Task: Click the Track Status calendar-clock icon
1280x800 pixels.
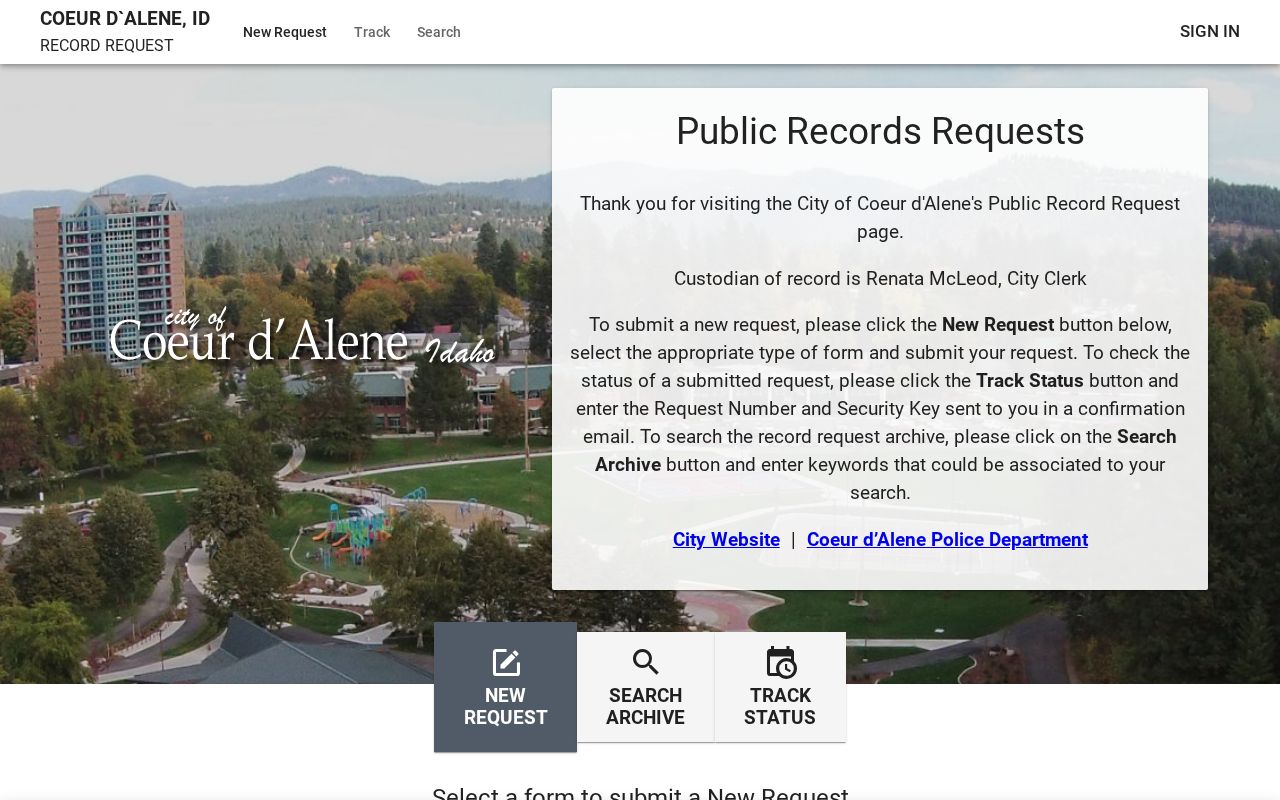Action: click(780, 662)
